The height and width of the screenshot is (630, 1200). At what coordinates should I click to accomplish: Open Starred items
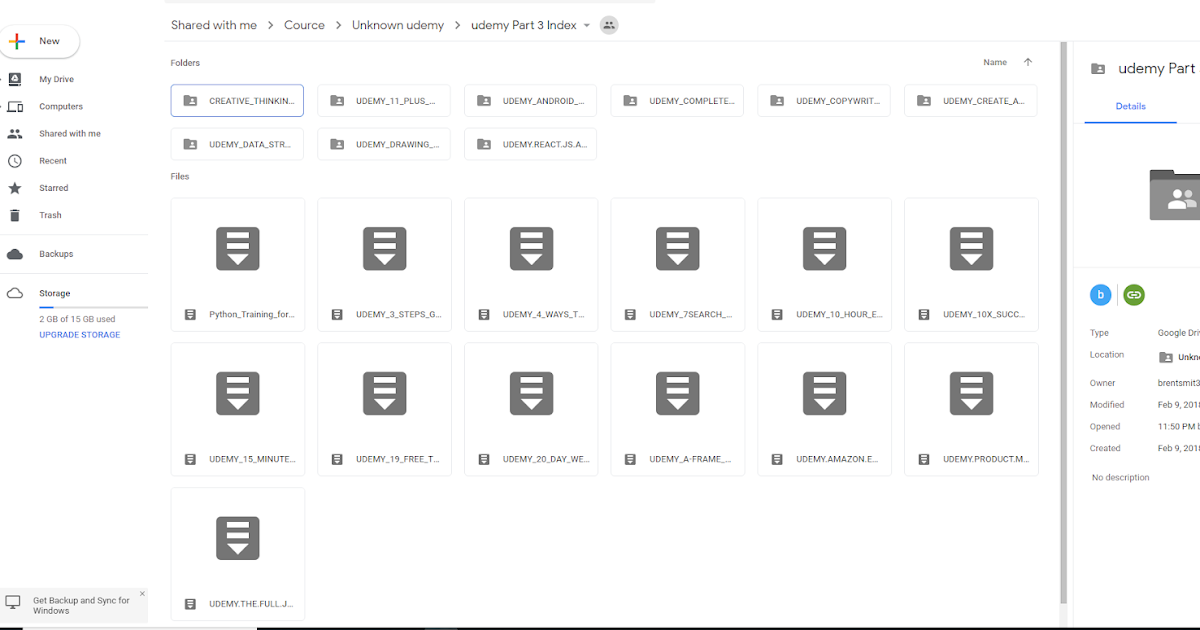[x=53, y=188]
